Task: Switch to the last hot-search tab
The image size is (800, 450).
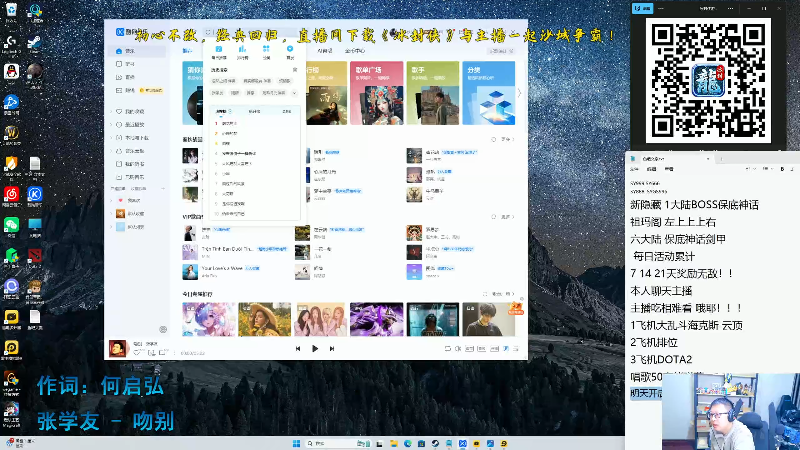Action: pos(287,111)
